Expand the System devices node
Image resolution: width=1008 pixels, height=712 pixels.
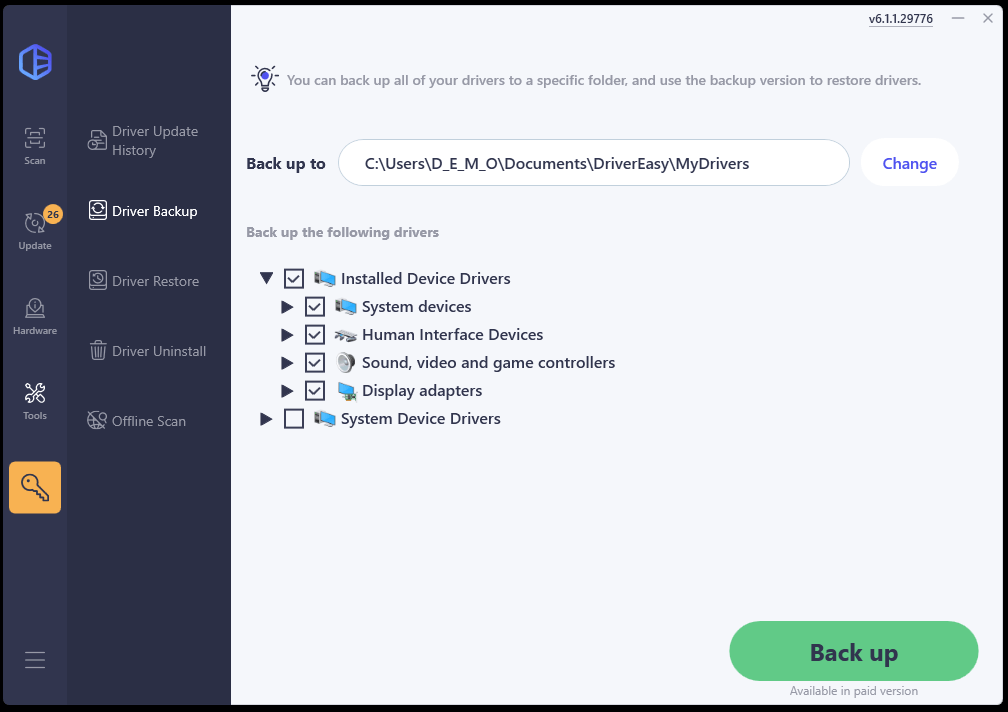tap(287, 307)
